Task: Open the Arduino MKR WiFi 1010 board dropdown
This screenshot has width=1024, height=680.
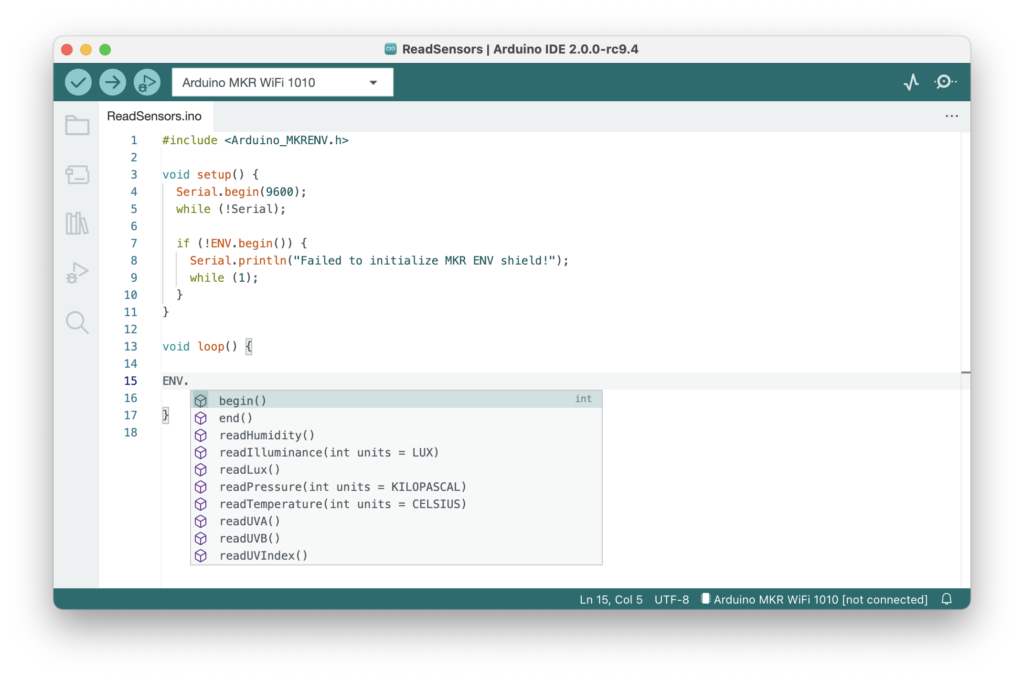Action: [282, 83]
